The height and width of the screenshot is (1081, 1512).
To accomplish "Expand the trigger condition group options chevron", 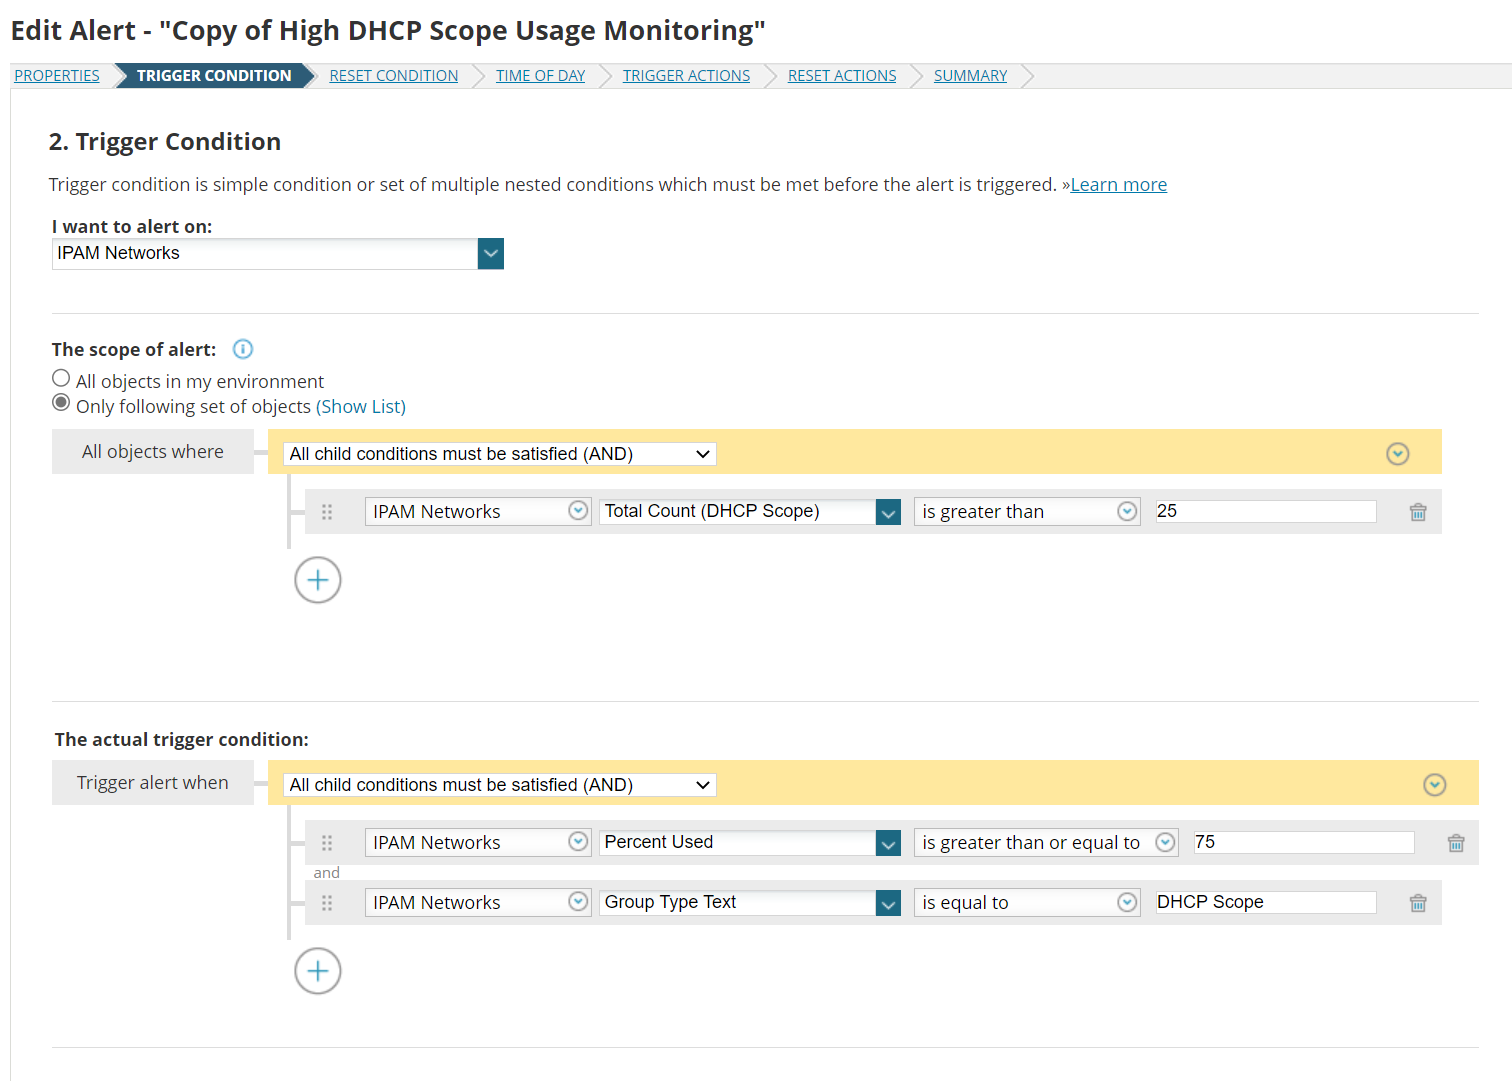I will tap(1434, 785).
